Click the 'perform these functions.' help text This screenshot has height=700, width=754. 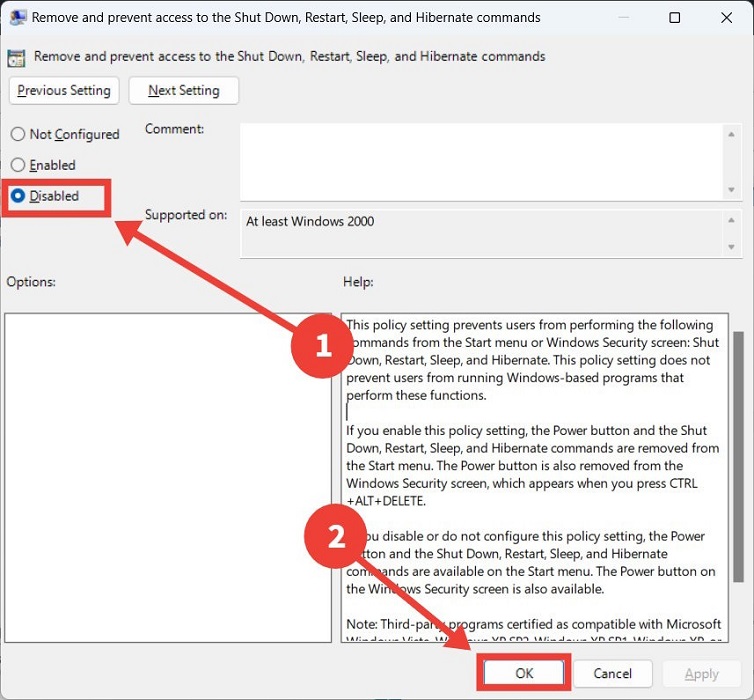pyautogui.click(x=416, y=395)
